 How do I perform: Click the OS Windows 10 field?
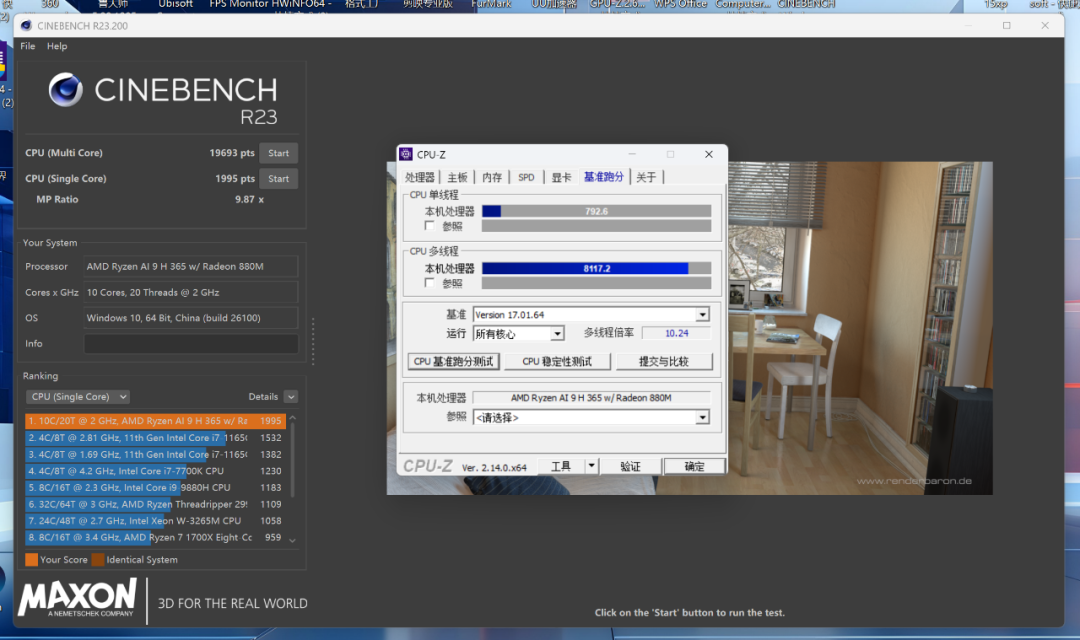click(191, 318)
